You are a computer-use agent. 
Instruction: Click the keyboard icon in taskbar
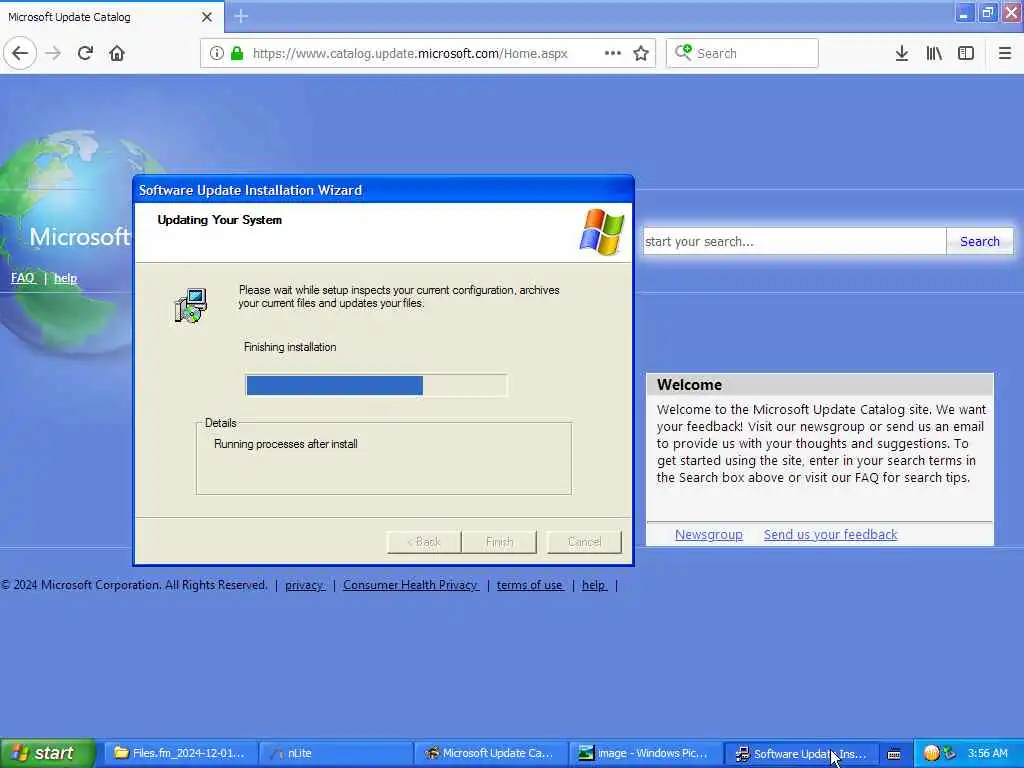coord(894,754)
